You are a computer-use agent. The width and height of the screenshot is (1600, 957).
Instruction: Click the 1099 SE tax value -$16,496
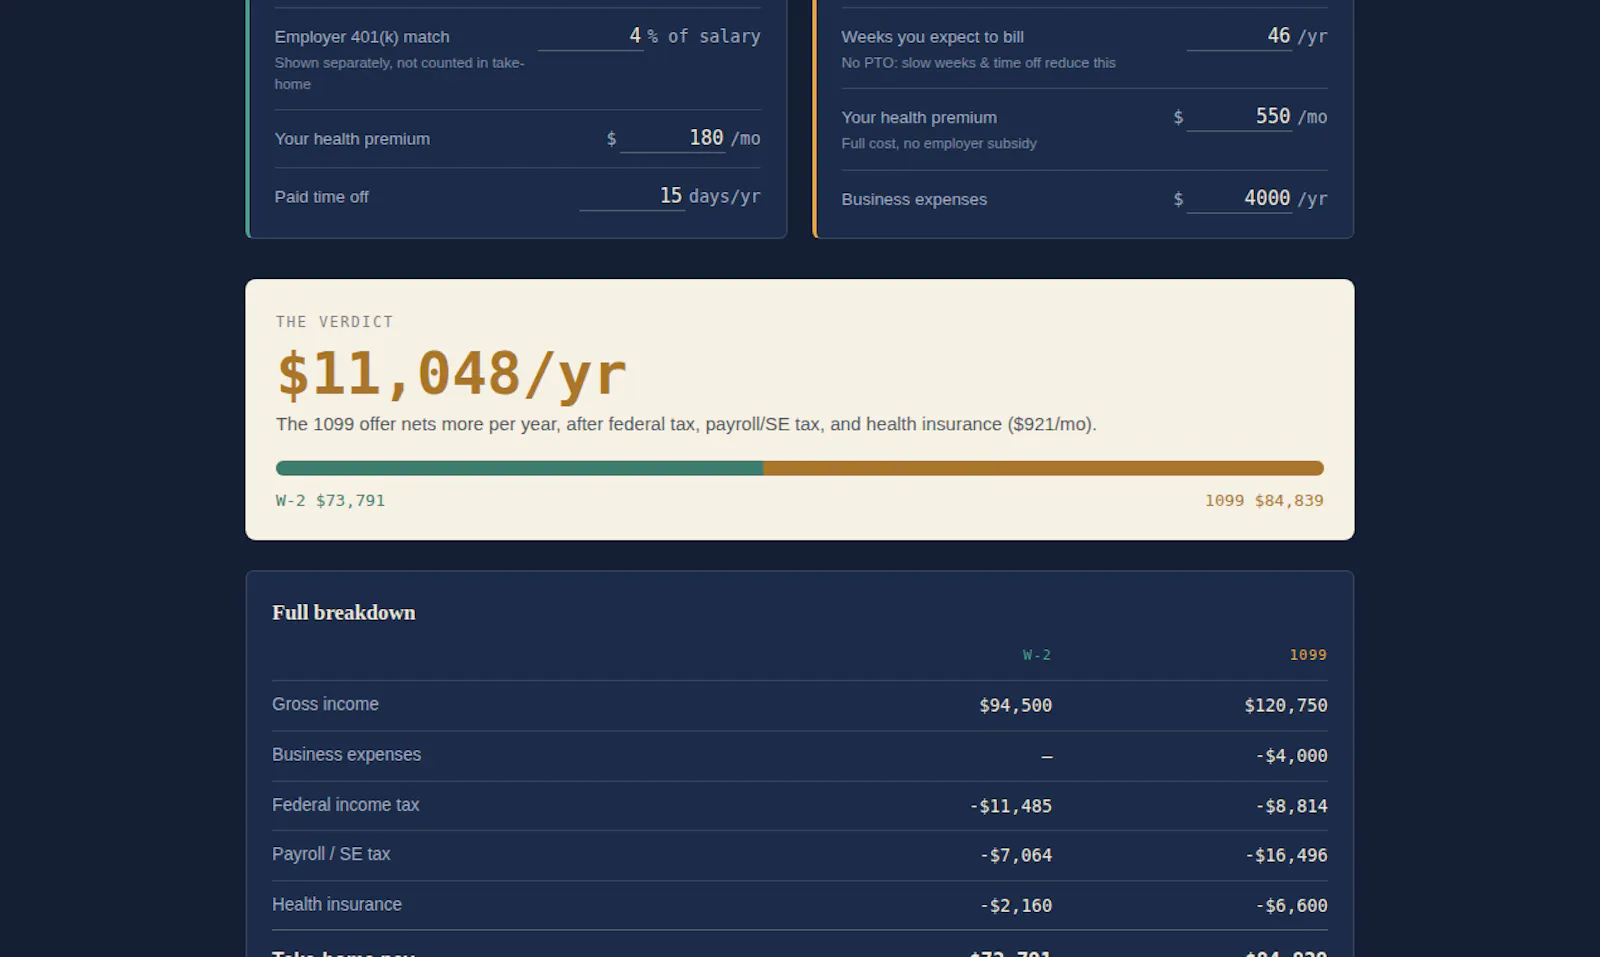(1286, 855)
